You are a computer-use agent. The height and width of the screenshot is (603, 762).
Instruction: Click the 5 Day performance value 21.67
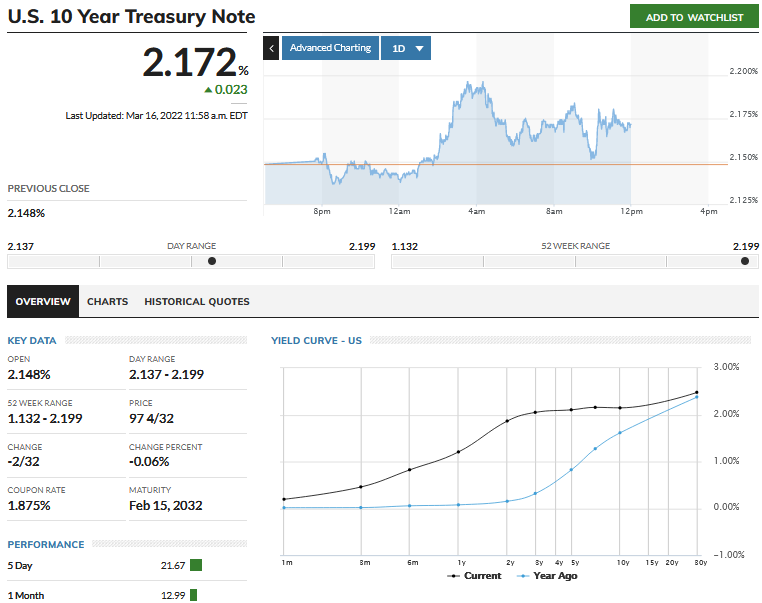tap(173, 566)
